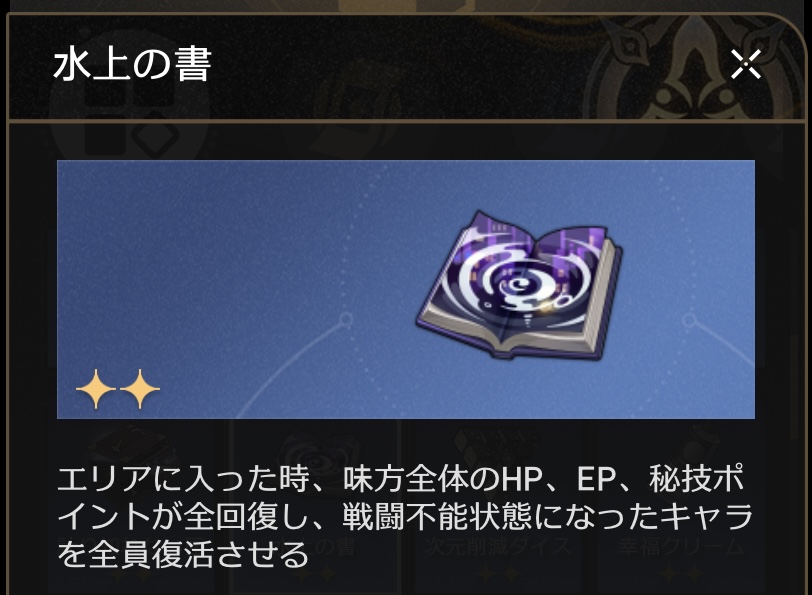Close the 水上の書 detail popup
This screenshot has width=812, height=595.
pyautogui.click(x=745, y=64)
